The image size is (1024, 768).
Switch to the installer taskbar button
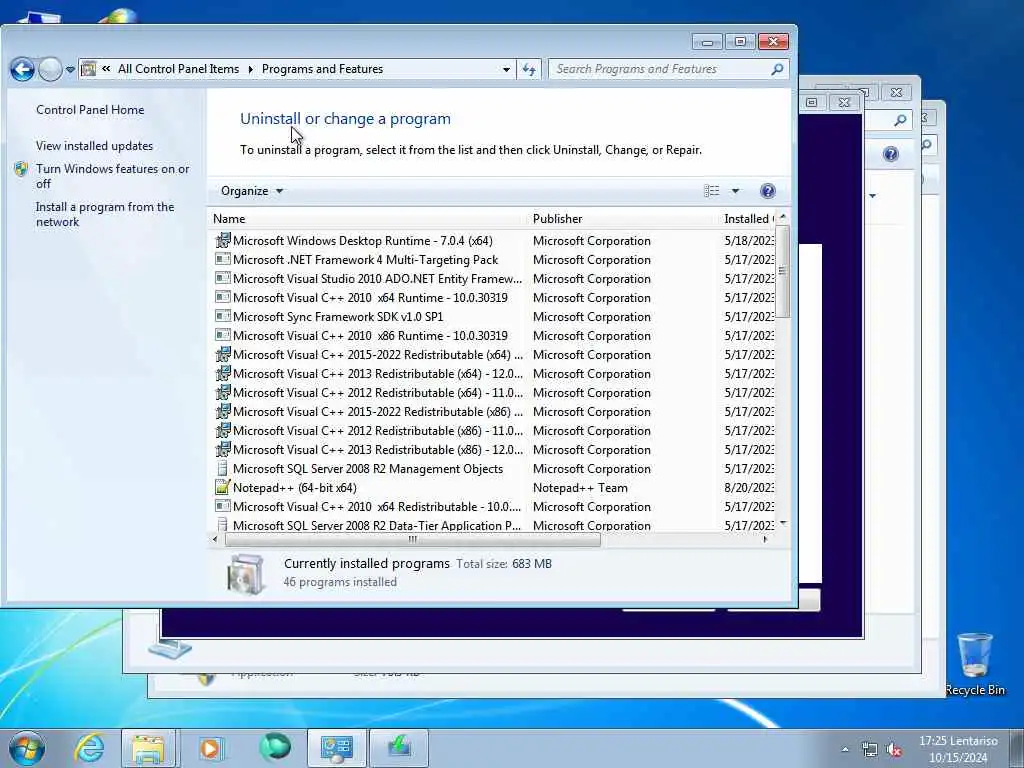399,748
